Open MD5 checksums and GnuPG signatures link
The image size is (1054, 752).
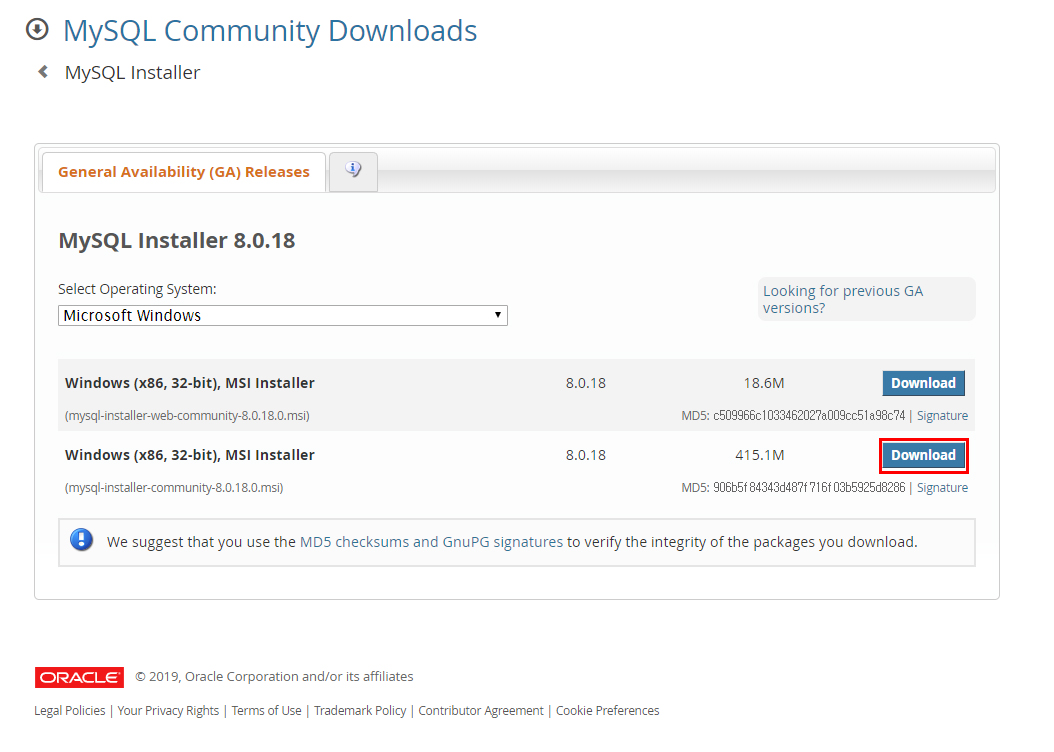(x=431, y=542)
